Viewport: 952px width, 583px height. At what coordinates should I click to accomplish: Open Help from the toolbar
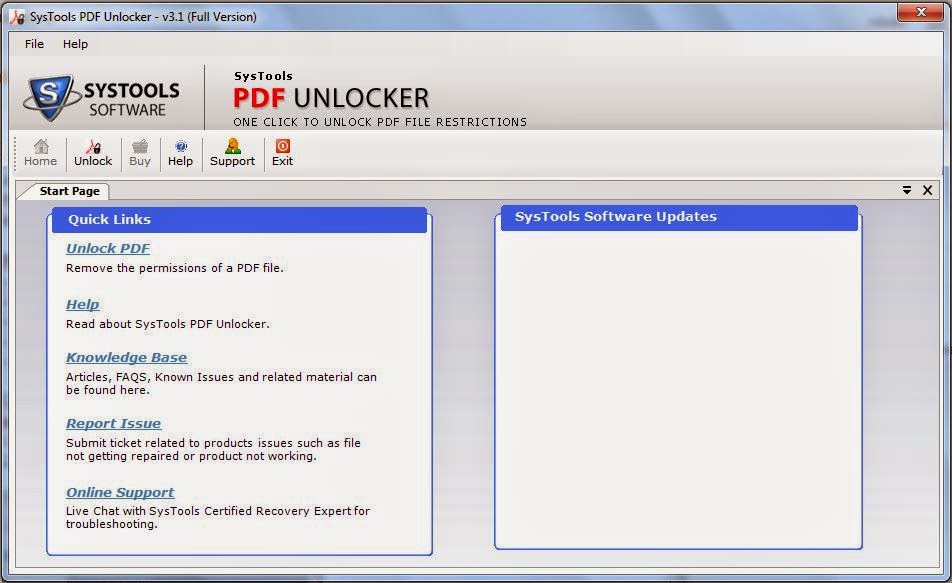(180, 153)
